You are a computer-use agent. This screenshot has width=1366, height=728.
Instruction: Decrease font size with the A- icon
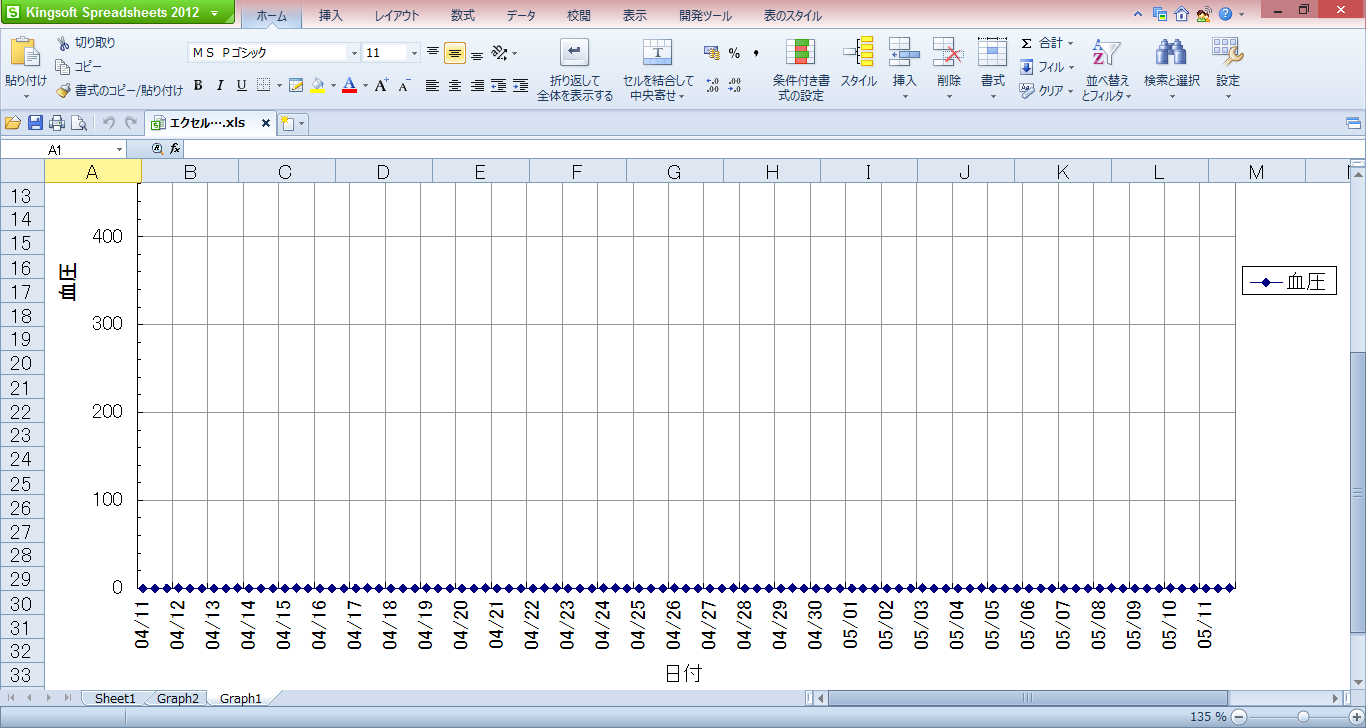404,86
